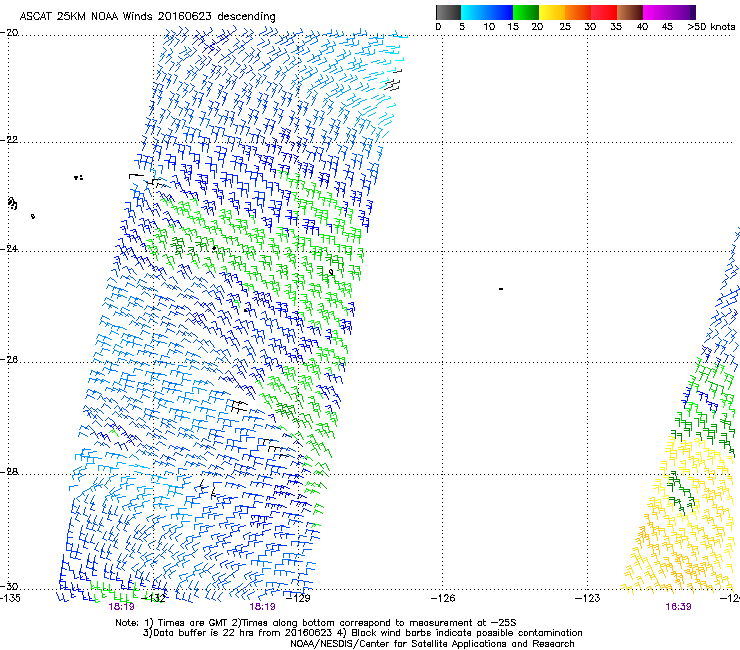Click the dark purple 45-50 color segment
740x650 pixels.
coord(682,12)
